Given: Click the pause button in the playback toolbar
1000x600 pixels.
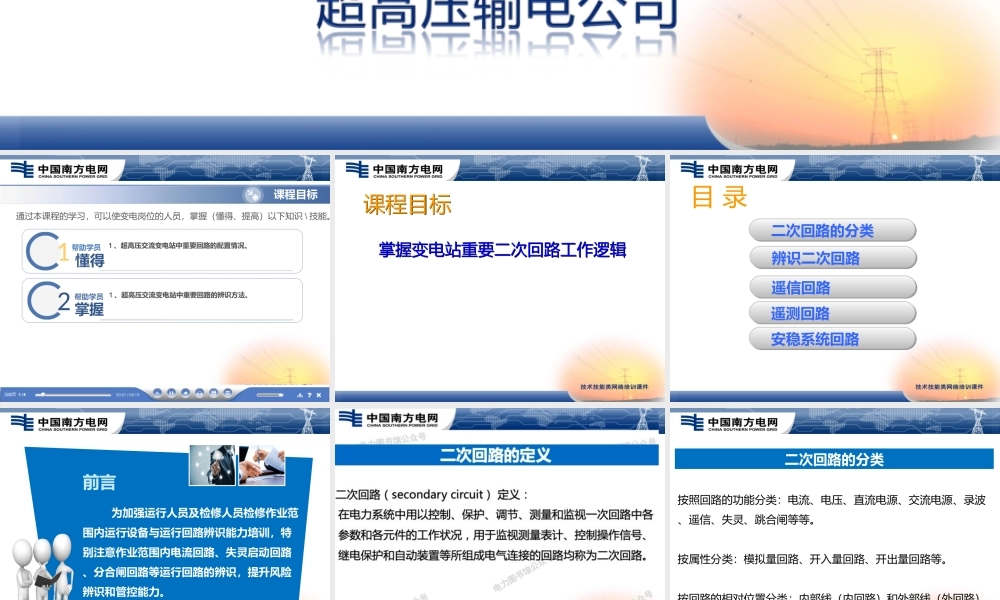Looking at the screenshot, I should tap(171, 394).
